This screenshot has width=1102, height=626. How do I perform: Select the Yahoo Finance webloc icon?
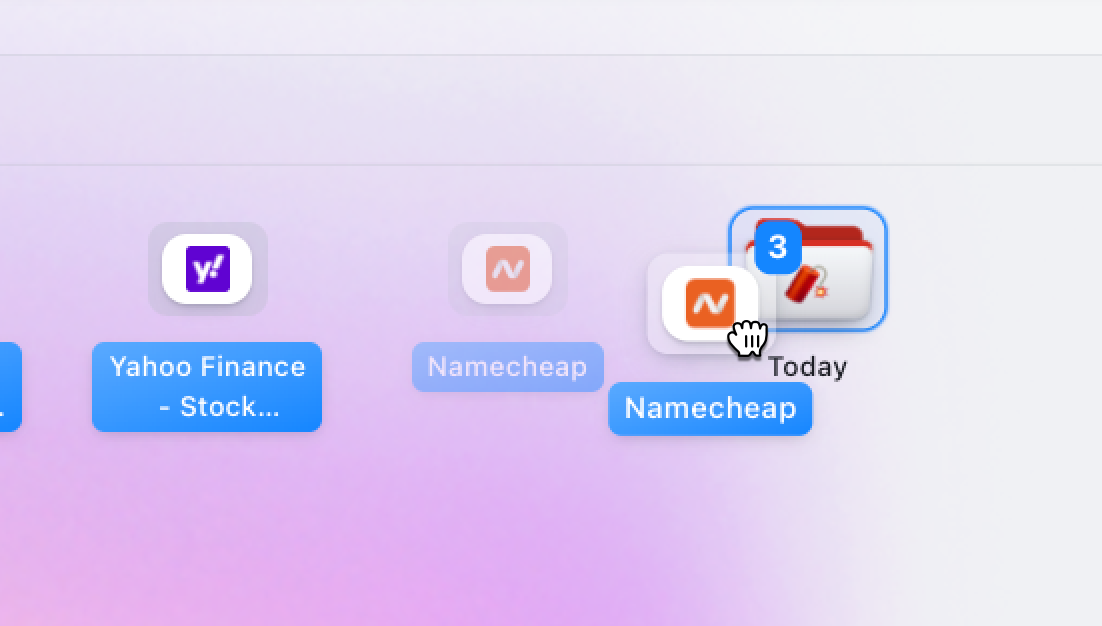[207, 269]
